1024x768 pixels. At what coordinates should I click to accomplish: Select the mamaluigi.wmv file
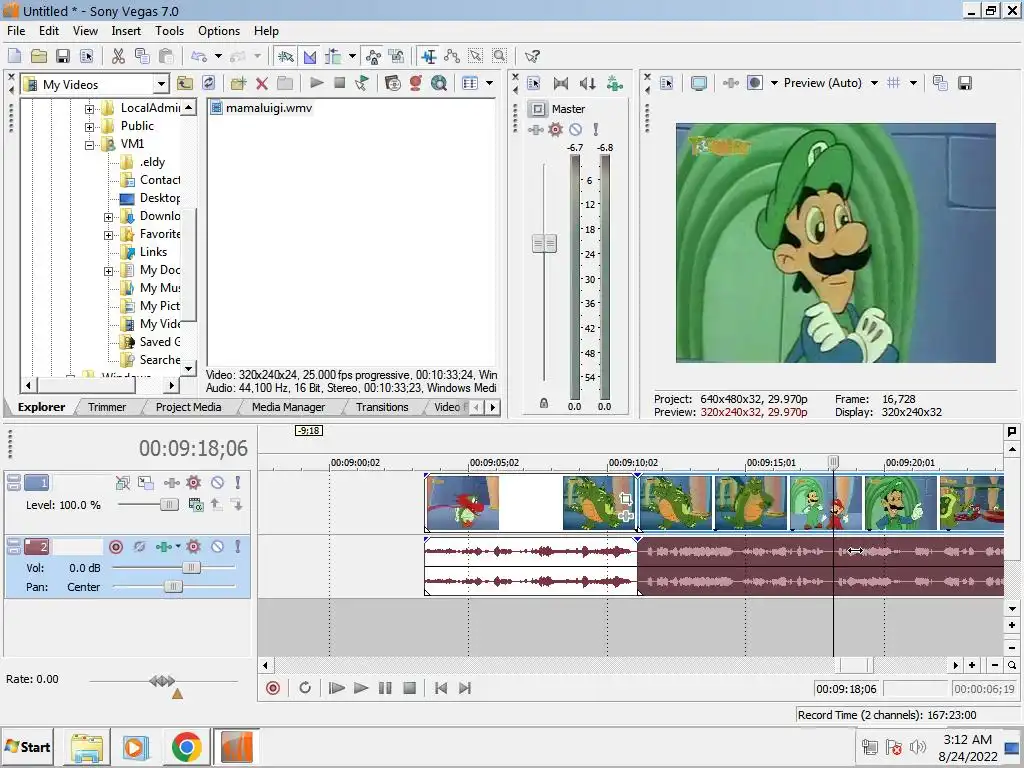pyautogui.click(x=262, y=108)
